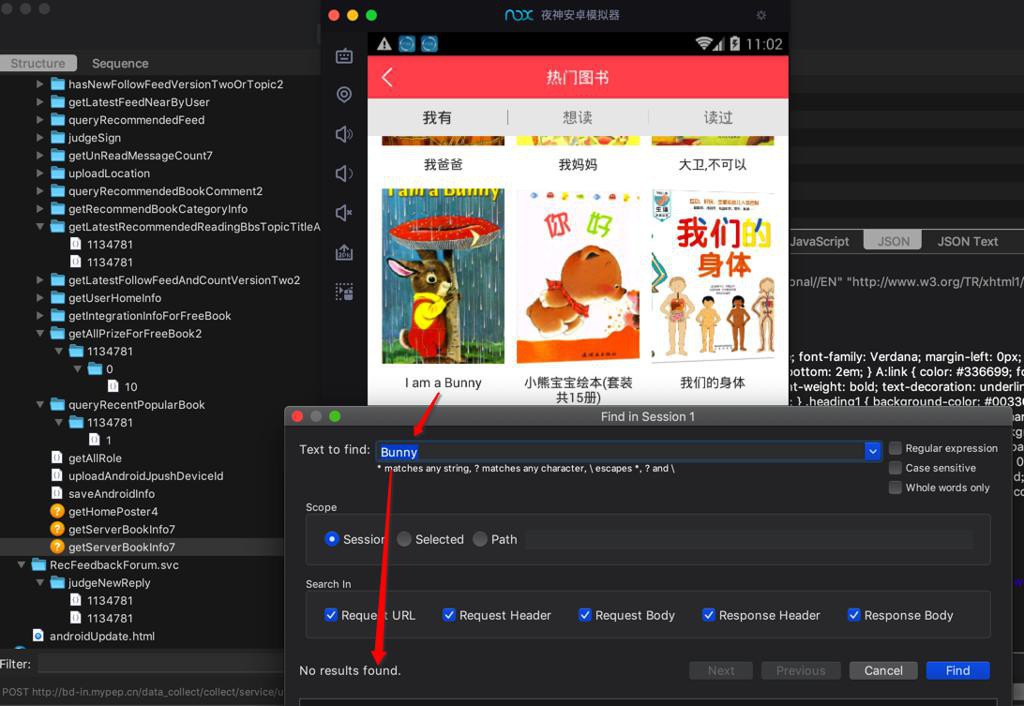Tap the 小熊宝宝绘本 book cover
This screenshot has height=706, width=1024.
click(x=578, y=276)
